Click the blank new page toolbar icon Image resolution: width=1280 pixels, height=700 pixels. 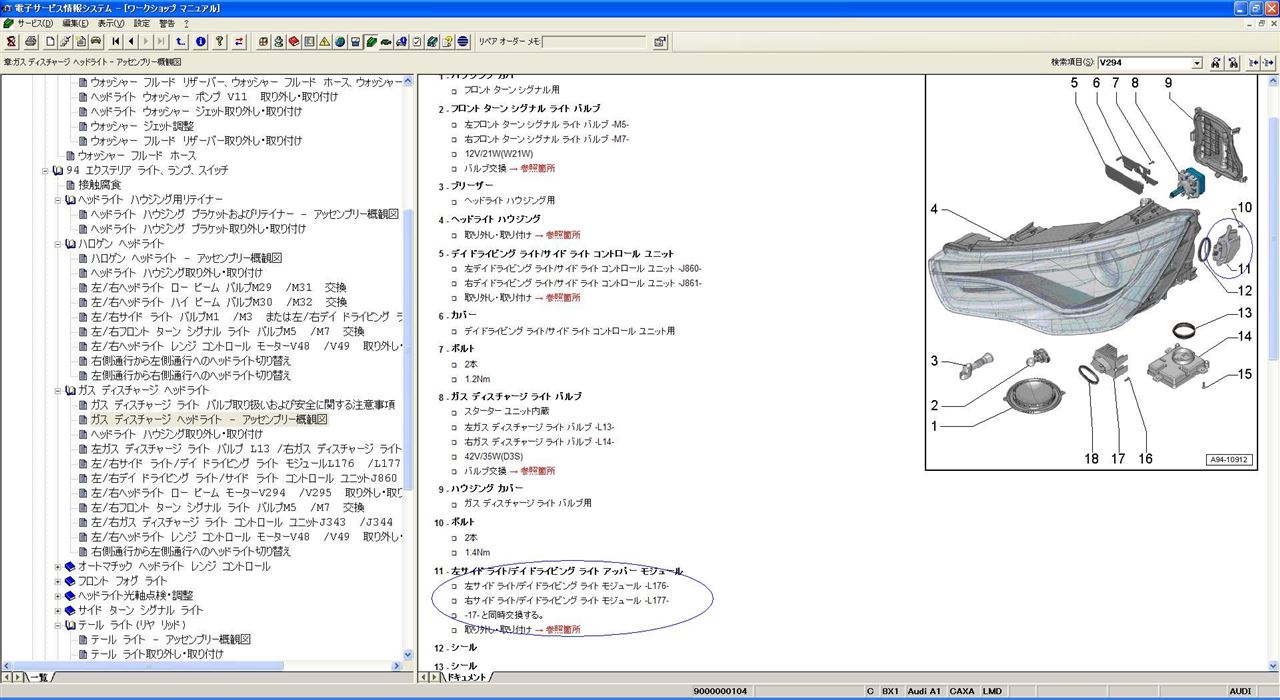pos(50,42)
